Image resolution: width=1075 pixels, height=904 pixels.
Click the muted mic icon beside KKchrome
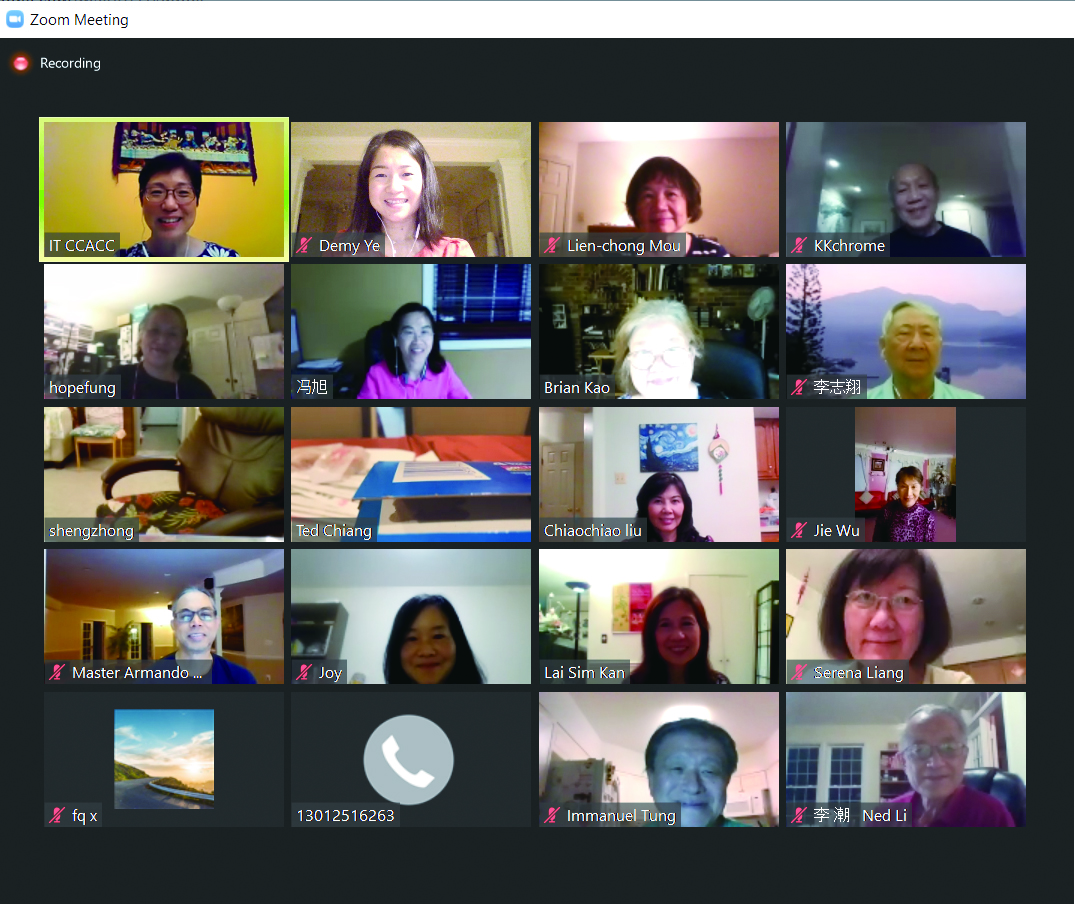click(799, 245)
